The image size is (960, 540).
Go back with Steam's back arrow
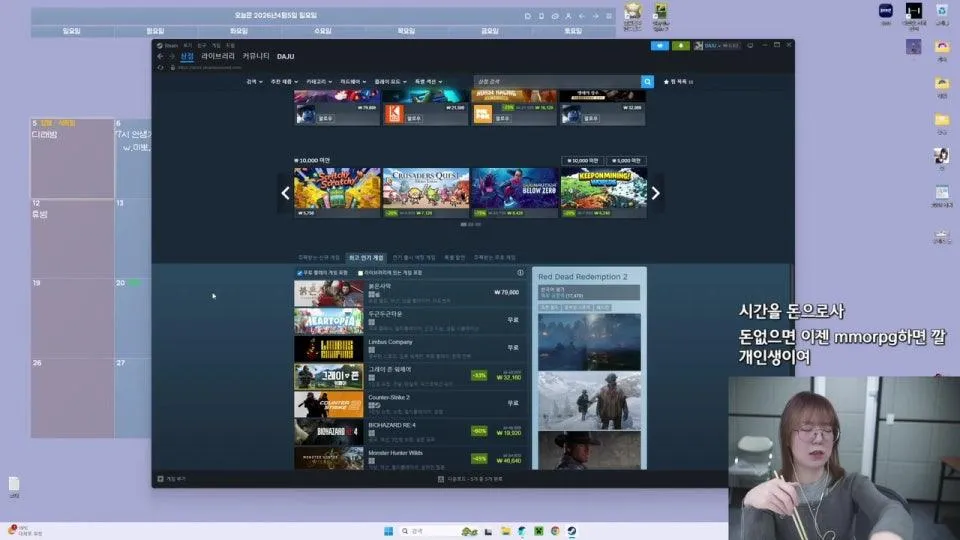click(159, 57)
